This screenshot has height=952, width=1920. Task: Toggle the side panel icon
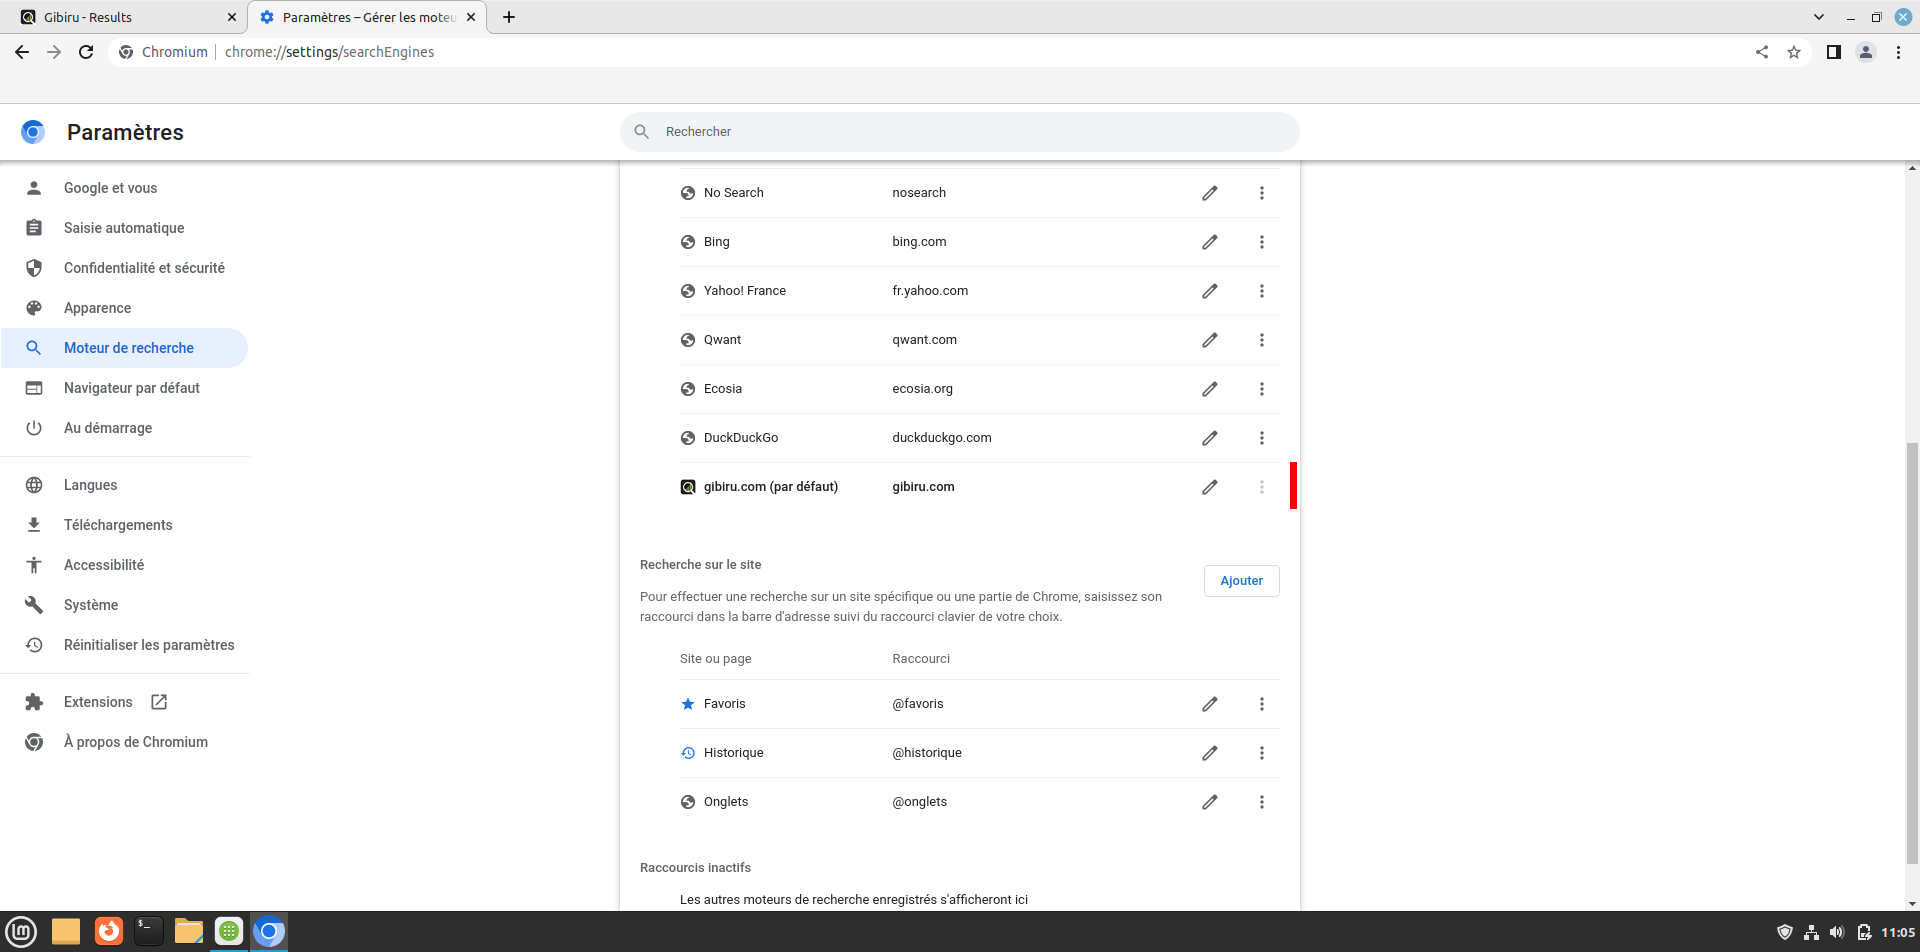click(x=1833, y=52)
